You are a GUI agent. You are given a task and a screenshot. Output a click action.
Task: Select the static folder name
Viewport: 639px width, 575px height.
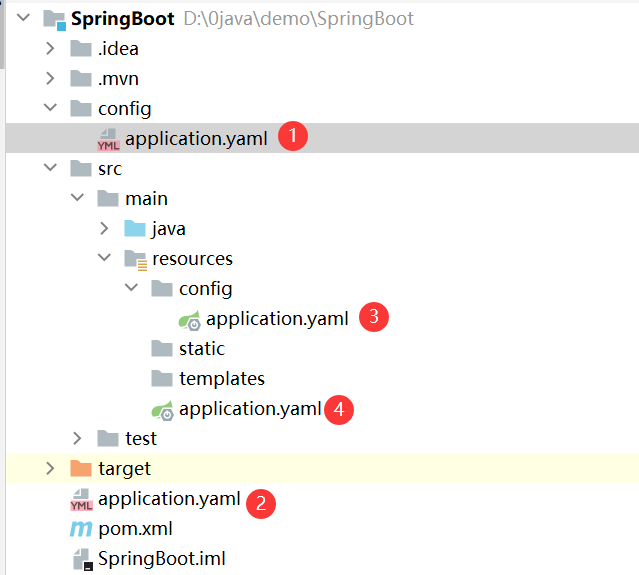(x=202, y=349)
